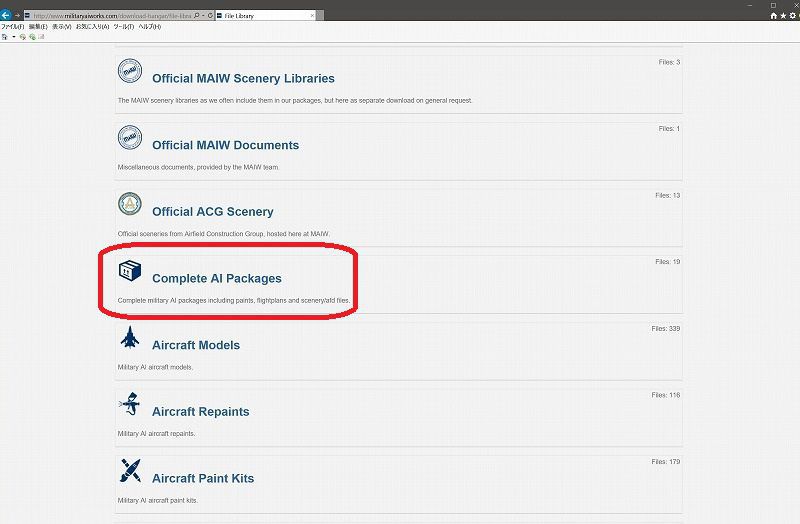Open the 表示(V) menu

[62, 27]
